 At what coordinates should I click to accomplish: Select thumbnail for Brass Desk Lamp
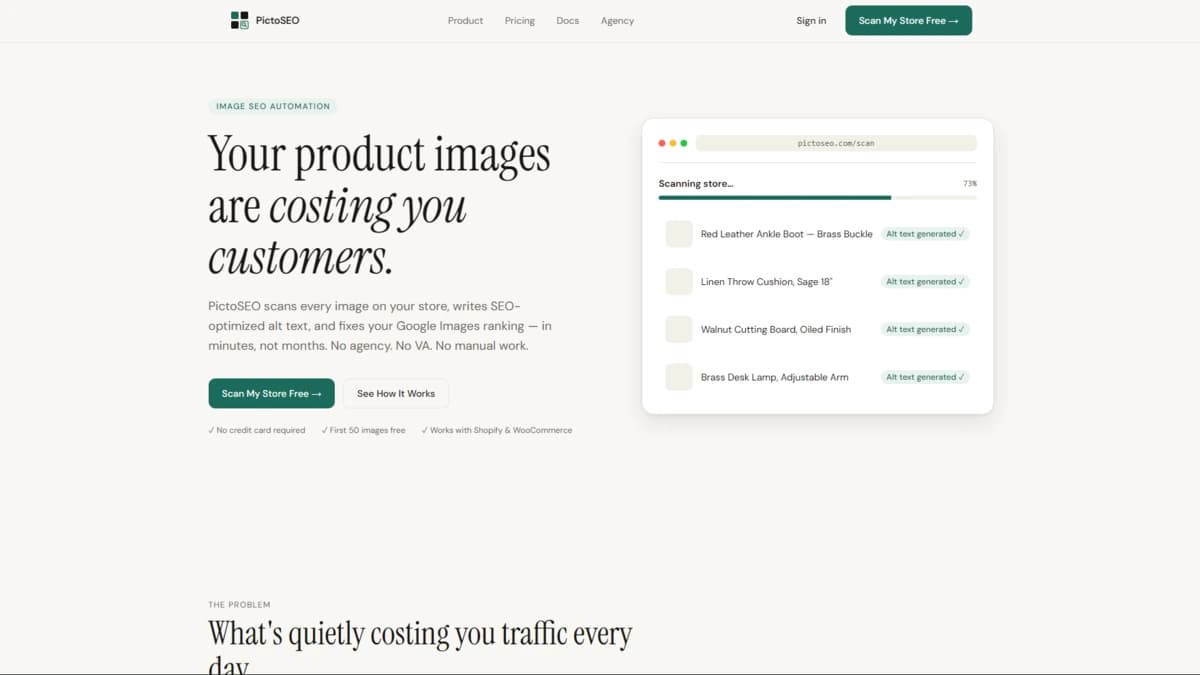point(679,377)
